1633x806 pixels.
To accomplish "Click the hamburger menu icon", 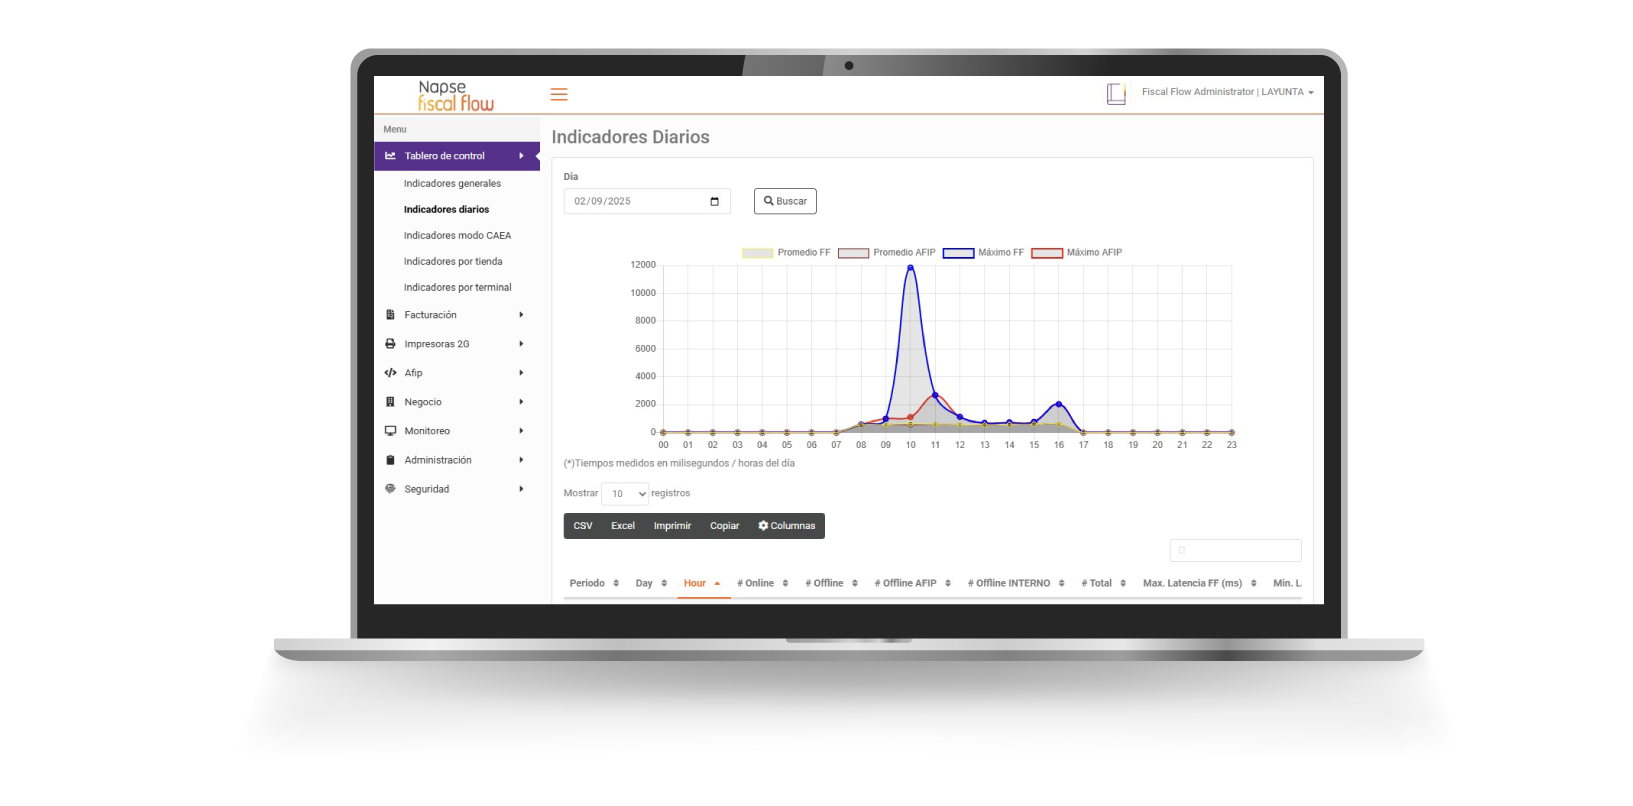I will tap(559, 94).
